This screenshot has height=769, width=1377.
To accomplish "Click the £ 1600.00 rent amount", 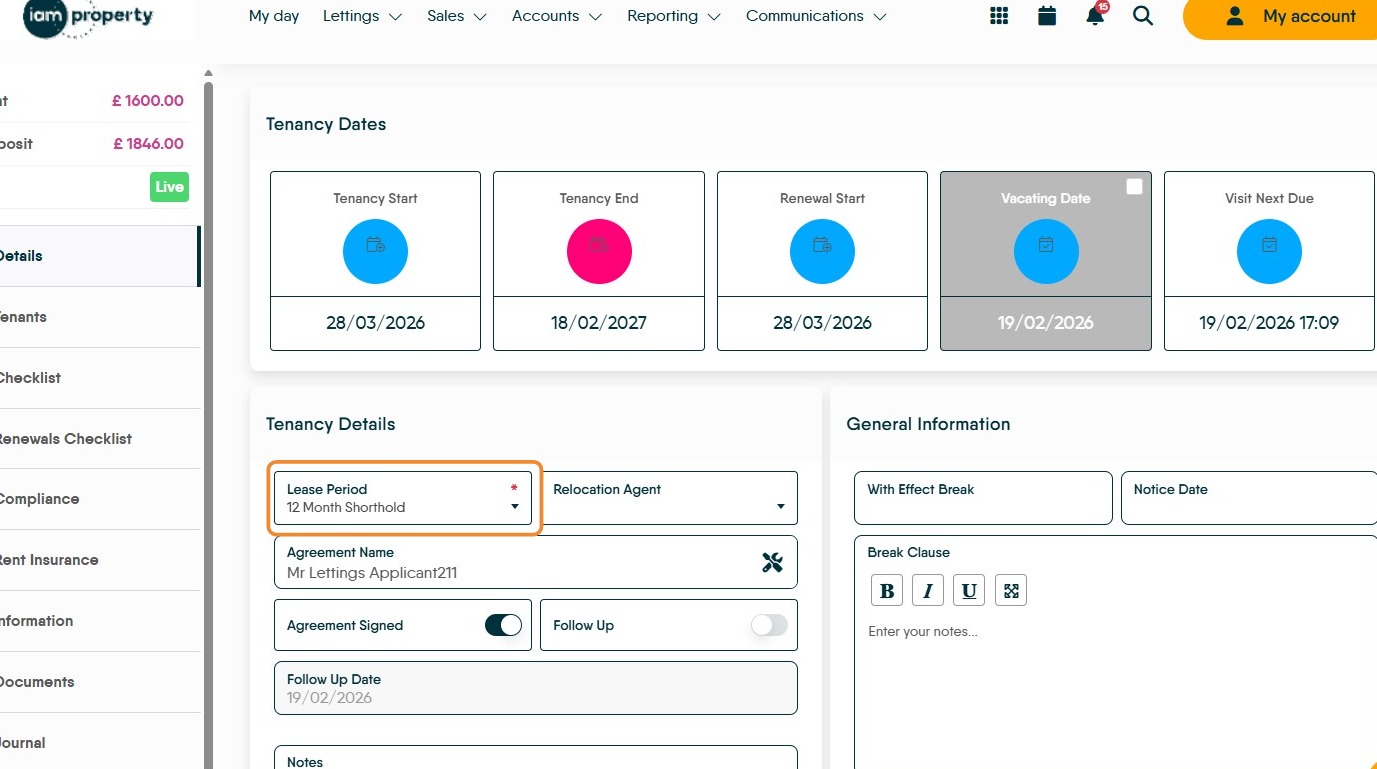I will tap(148, 101).
